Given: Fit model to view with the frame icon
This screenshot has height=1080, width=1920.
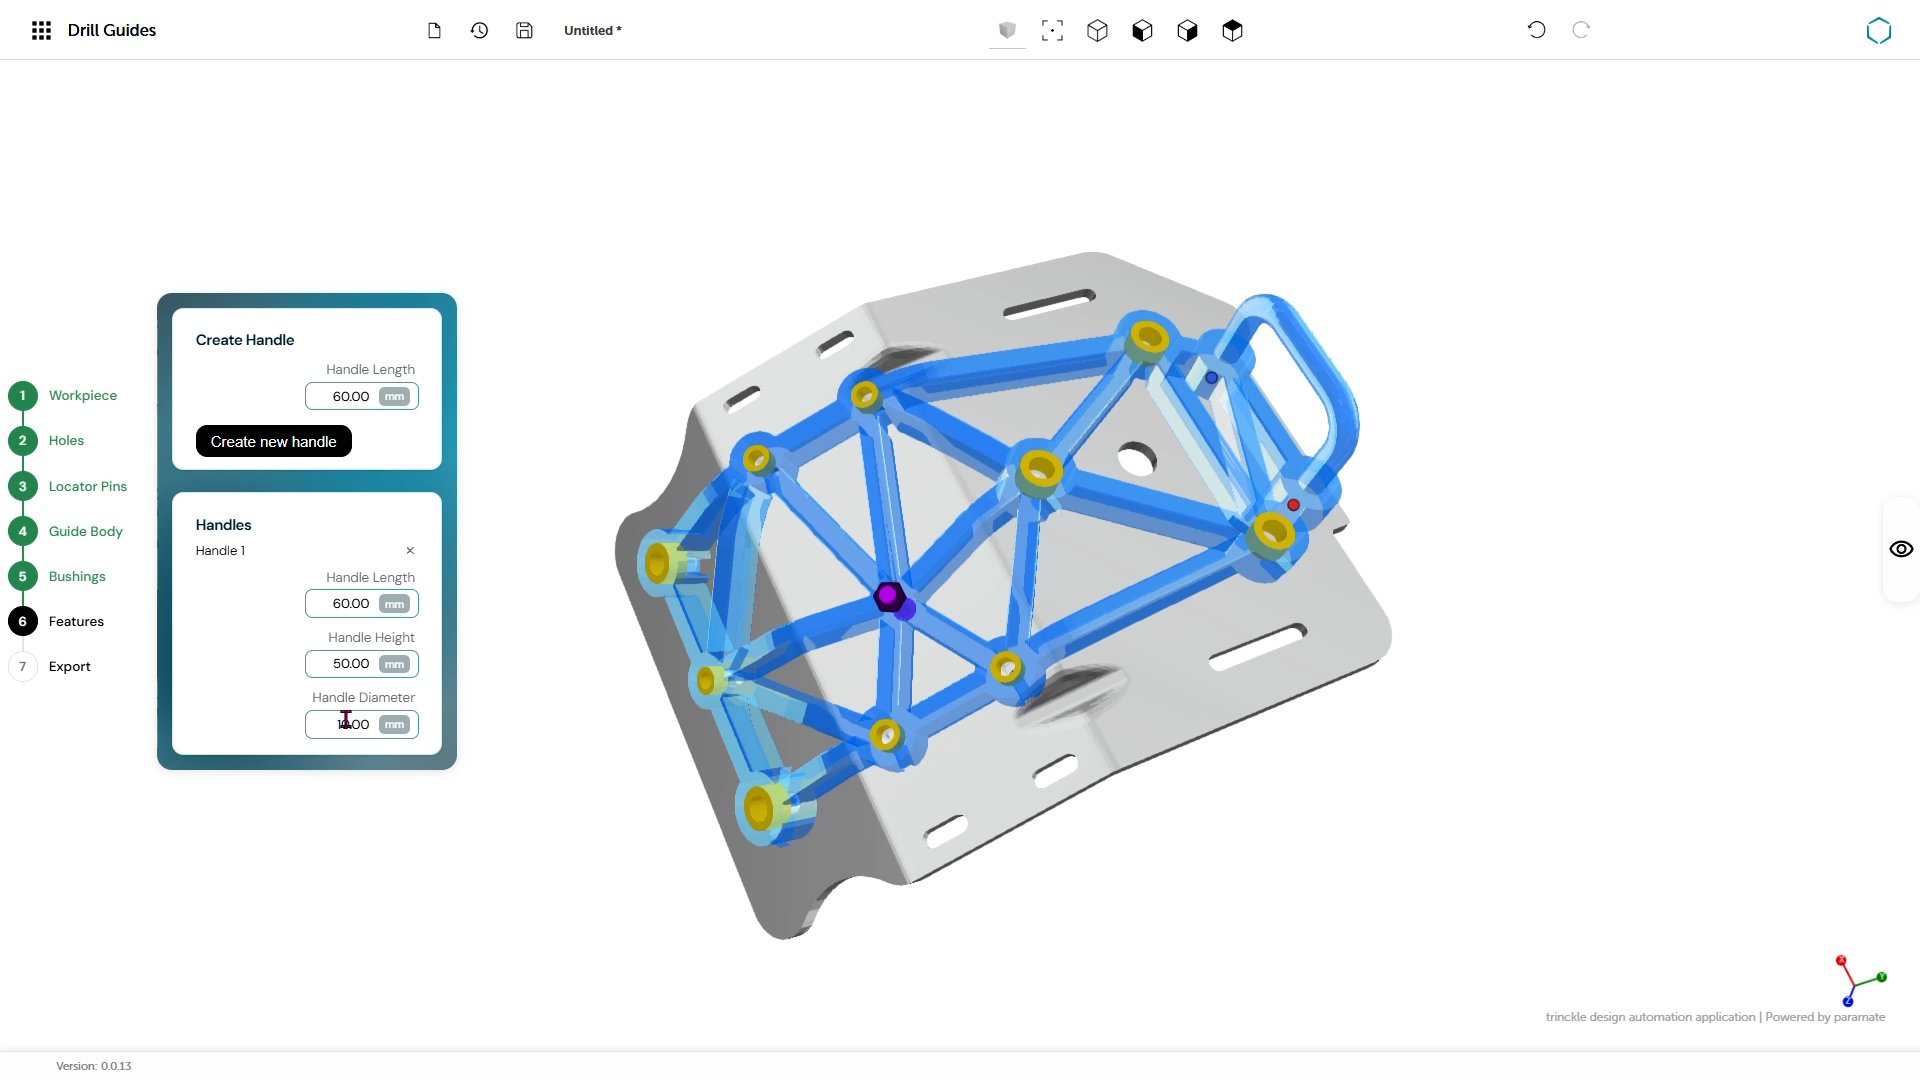Looking at the screenshot, I should coord(1052,30).
